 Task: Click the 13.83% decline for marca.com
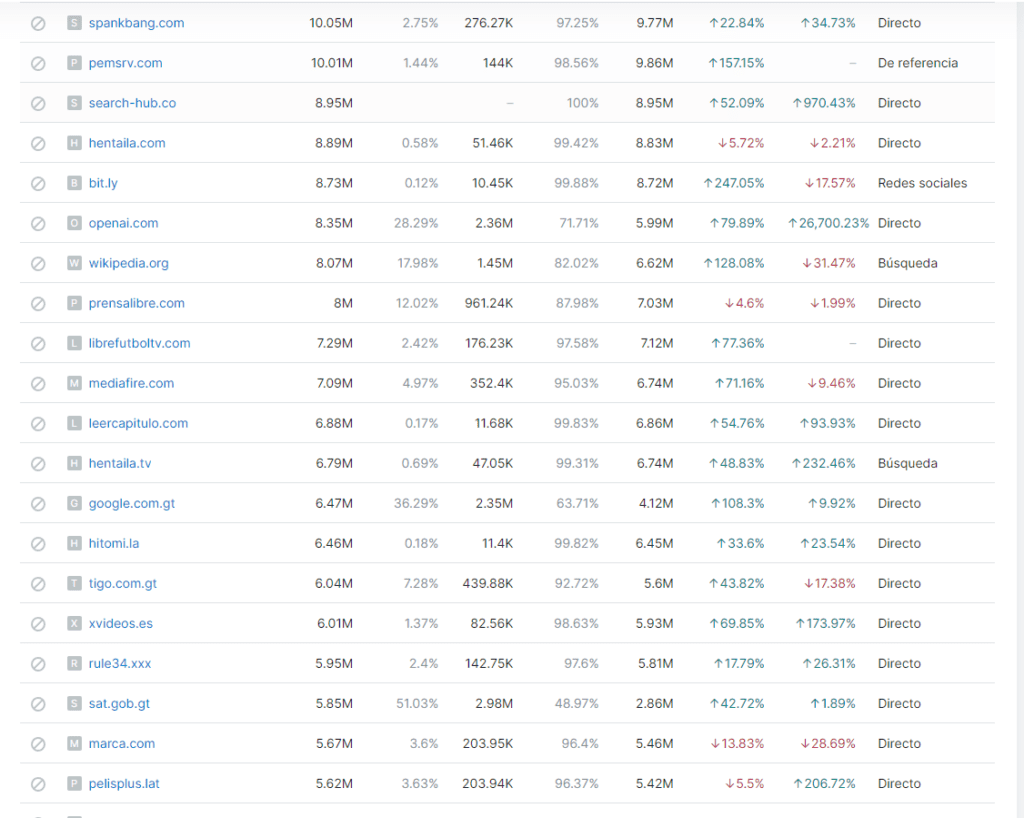(x=737, y=744)
